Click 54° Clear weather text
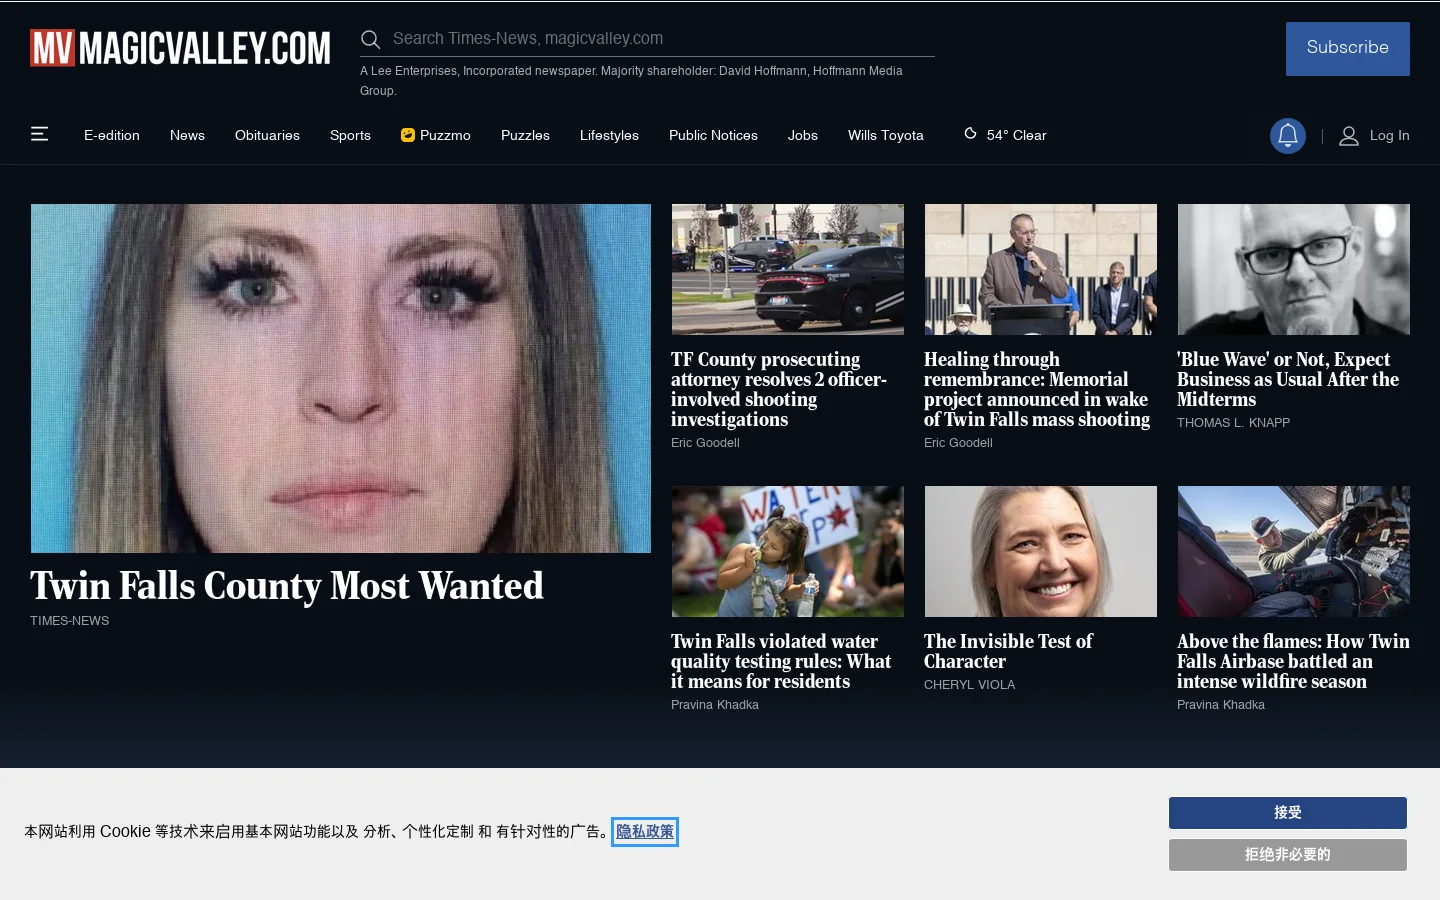The width and height of the screenshot is (1440, 900). (x=1016, y=135)
